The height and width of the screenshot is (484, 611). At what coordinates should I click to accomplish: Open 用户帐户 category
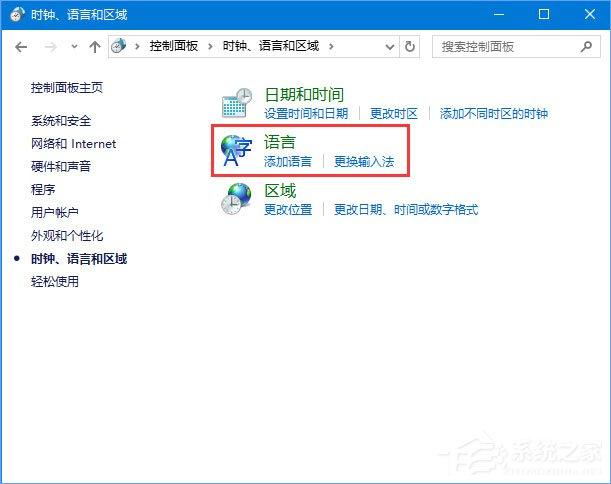click(55, 212)
